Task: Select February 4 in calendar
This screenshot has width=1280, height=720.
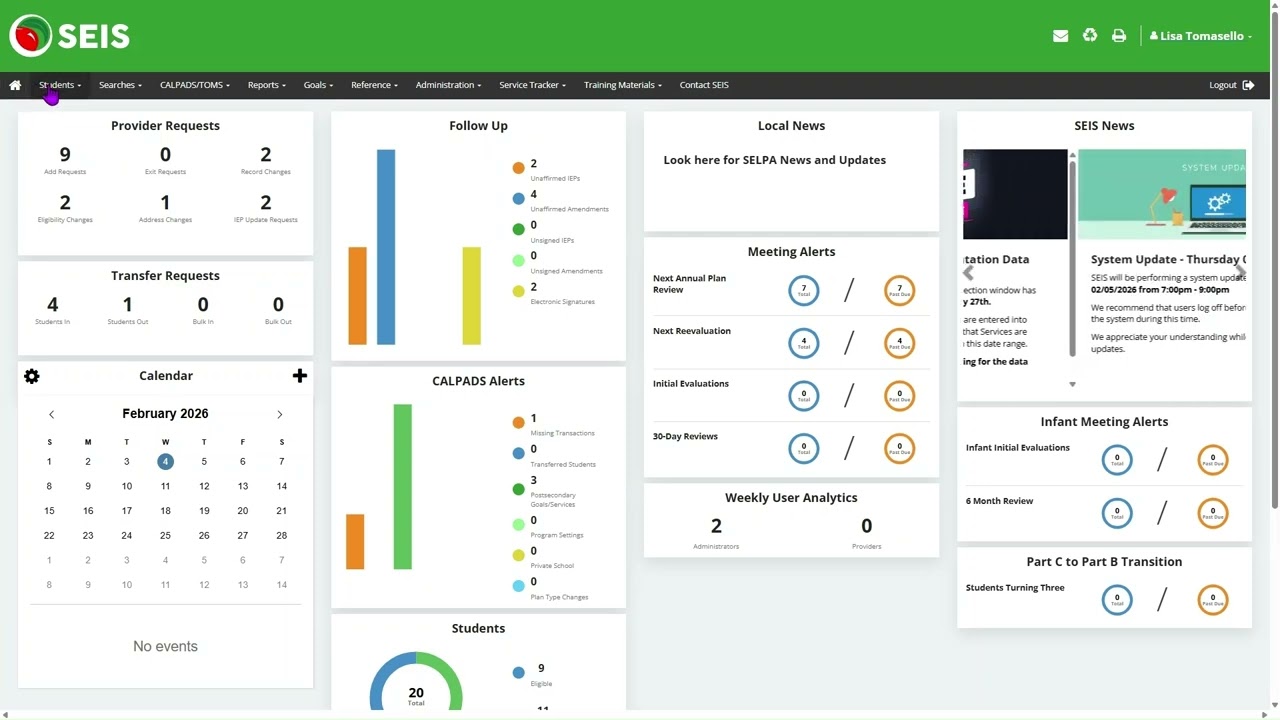Action: click(x=165, y=461)
